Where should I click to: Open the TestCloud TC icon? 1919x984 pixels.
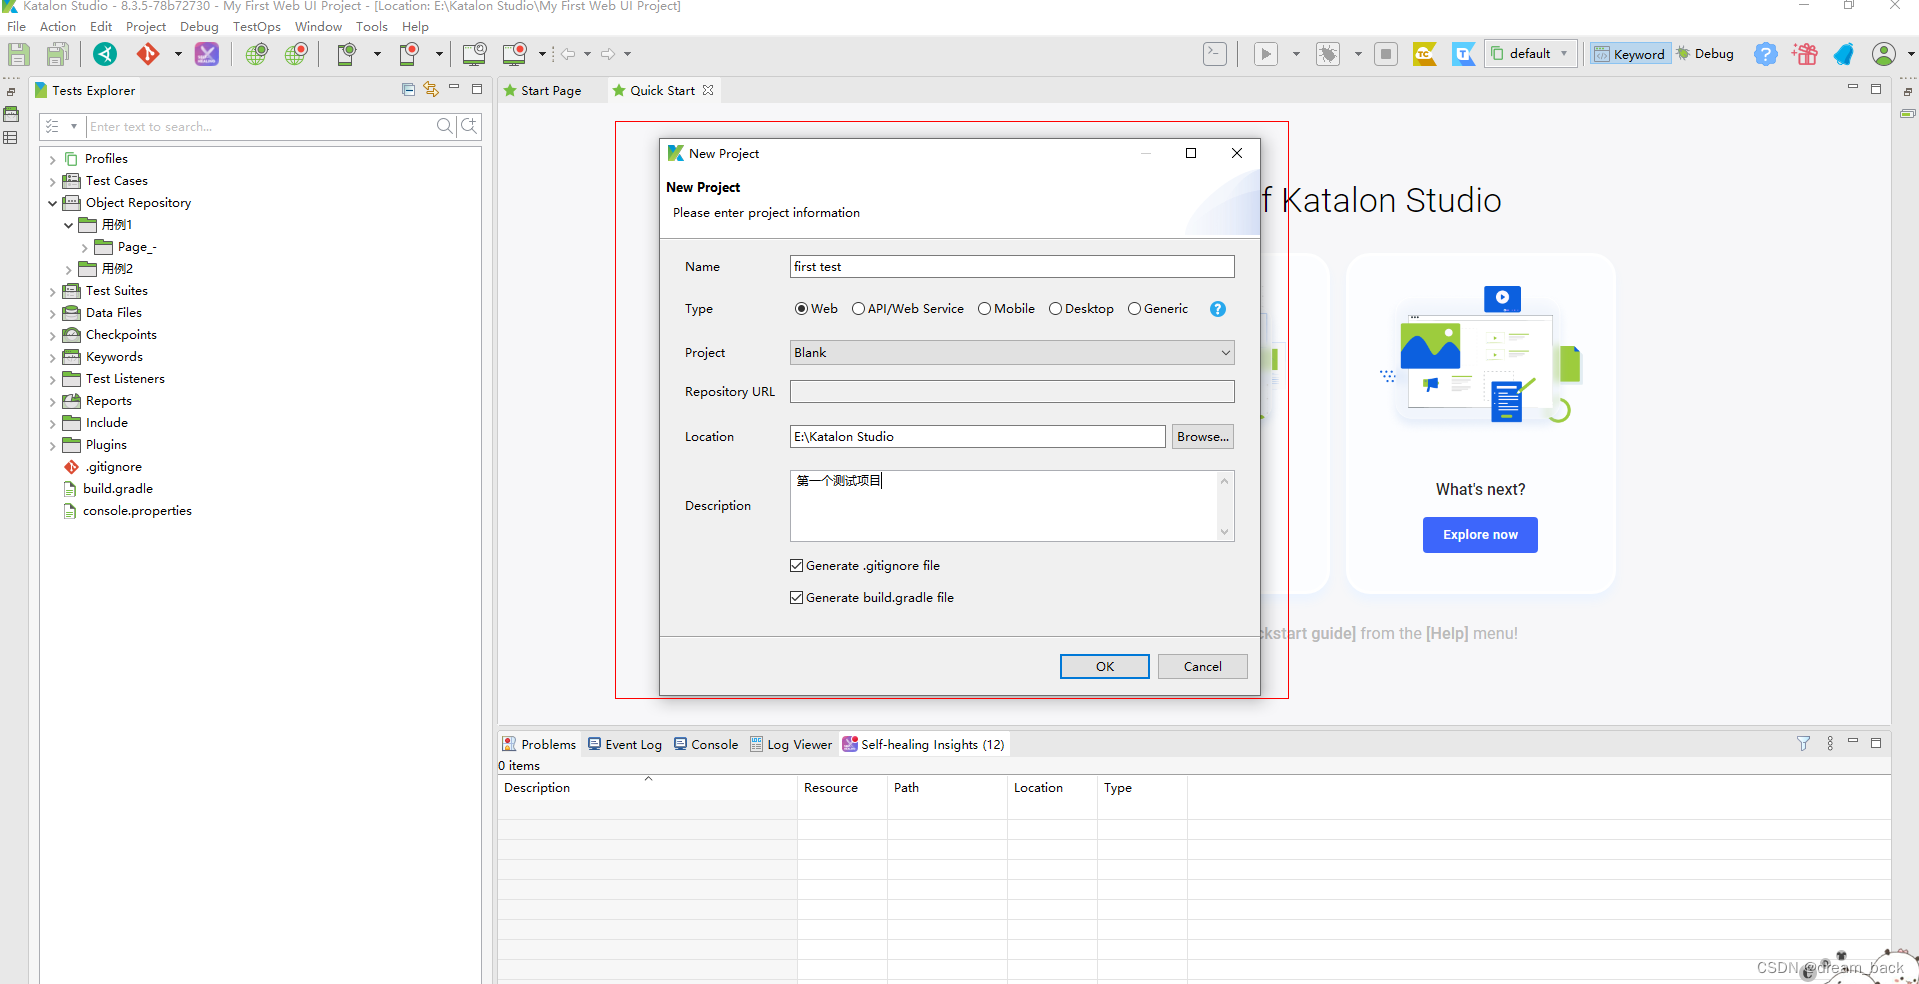tap(1425, 54)
